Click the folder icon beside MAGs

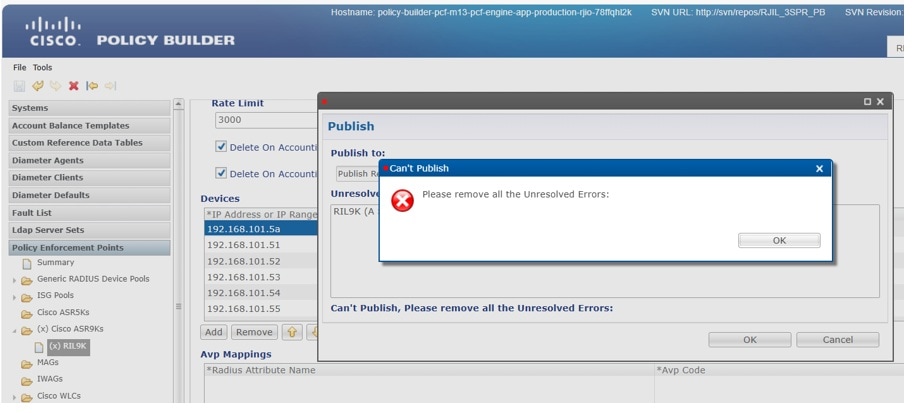click(27, 364)
